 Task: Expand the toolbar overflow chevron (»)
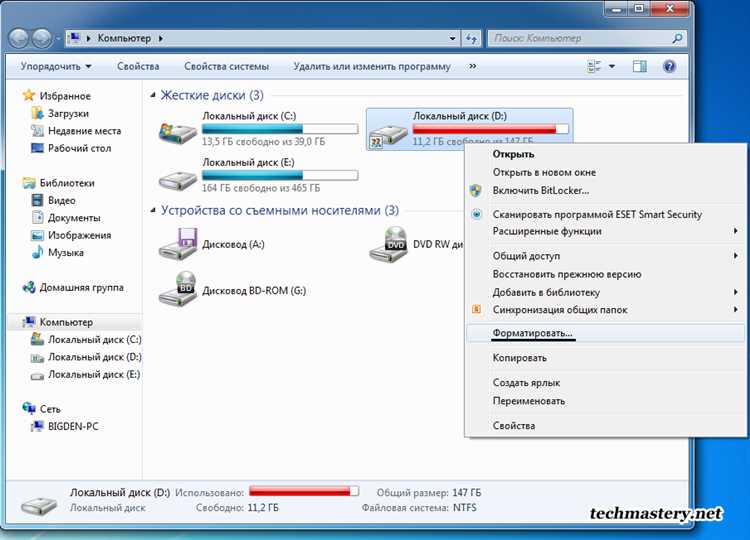click(472, 67)
